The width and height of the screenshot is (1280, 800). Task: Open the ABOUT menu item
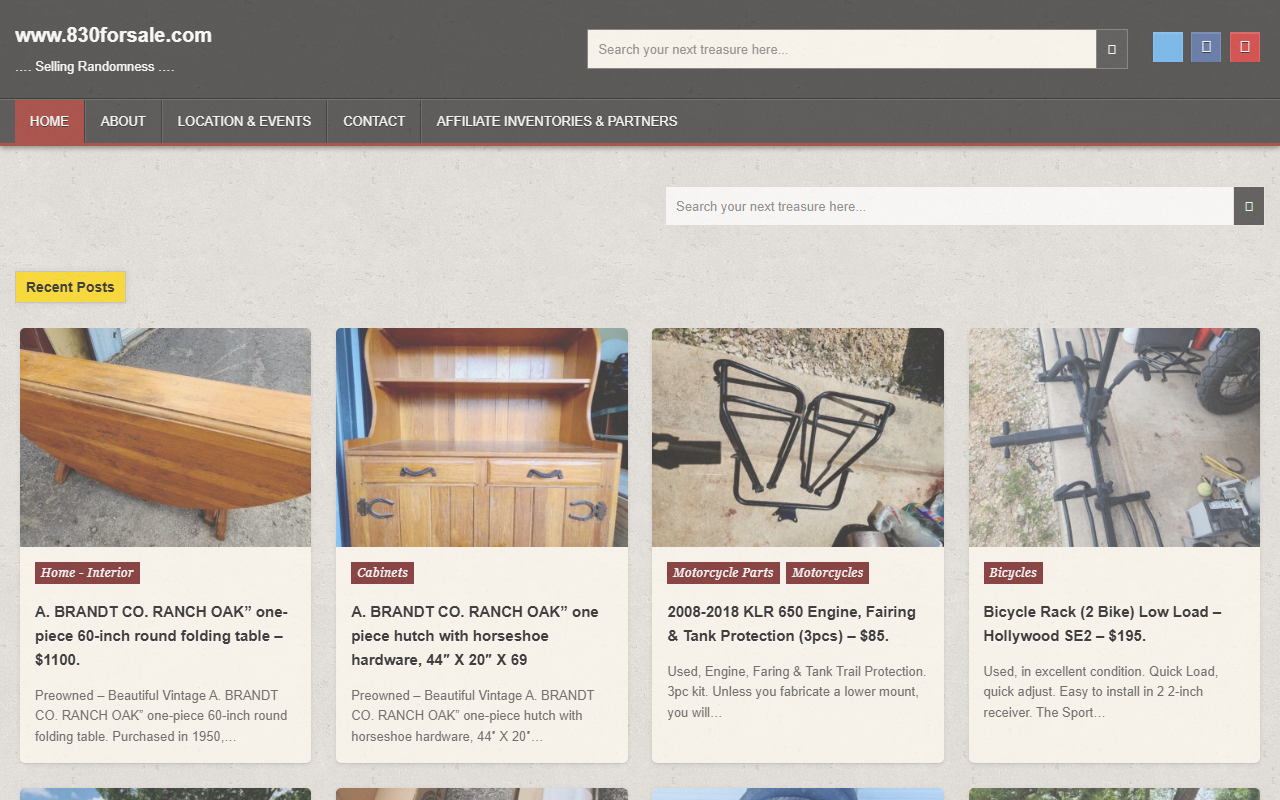[123, 121]
